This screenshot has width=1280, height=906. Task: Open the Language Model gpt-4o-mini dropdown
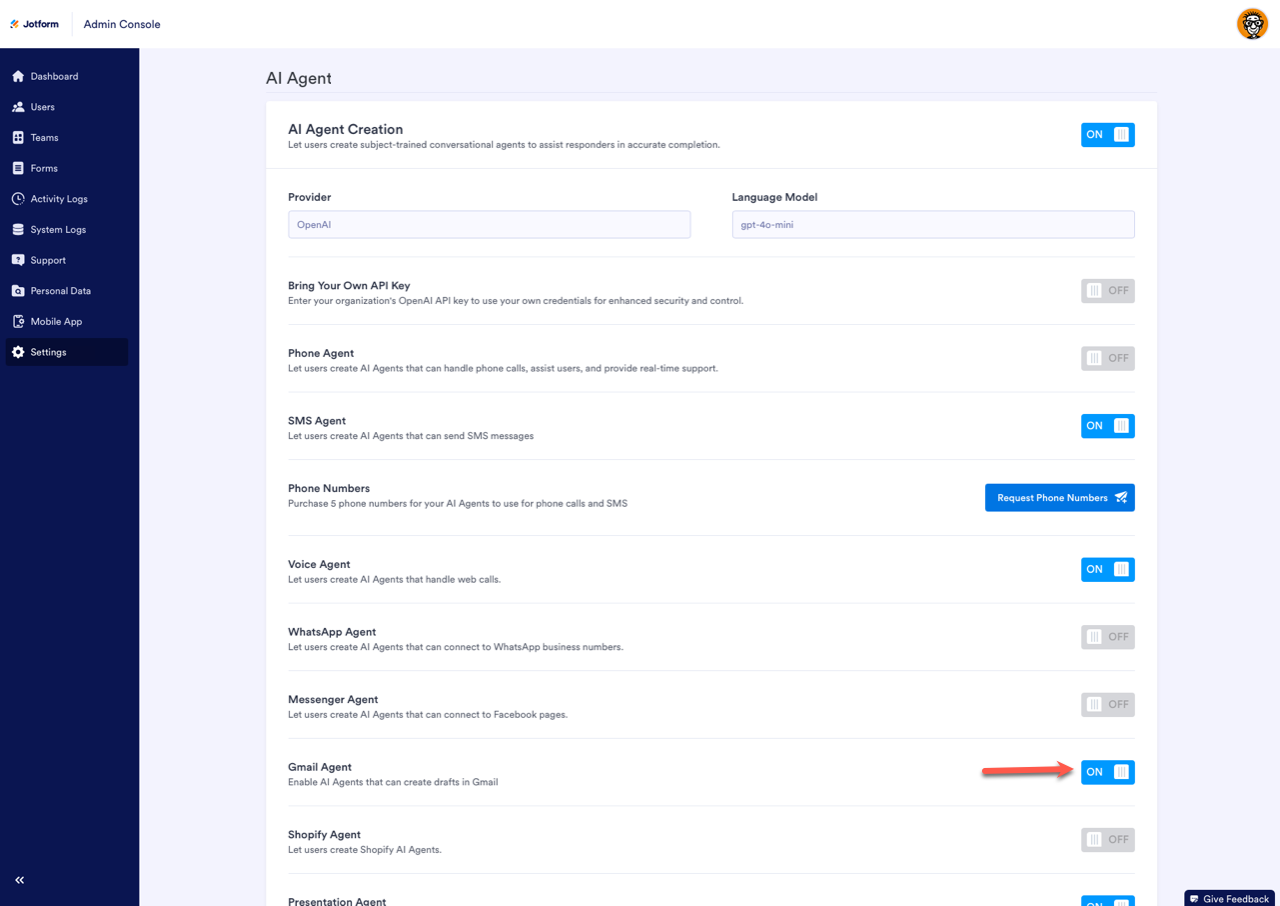tap(932, 225)
